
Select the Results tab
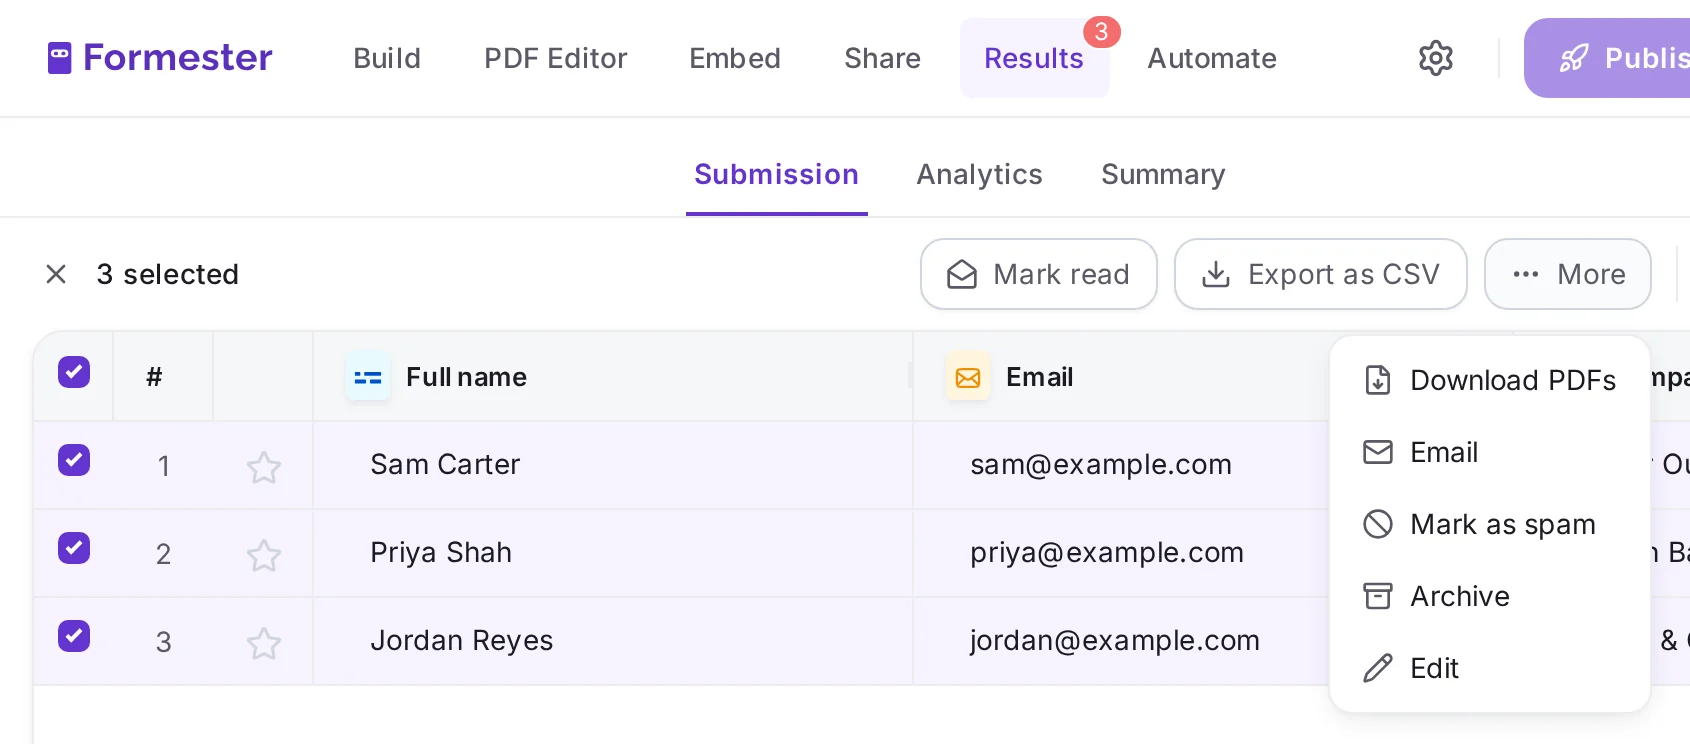pos(1034,58)
